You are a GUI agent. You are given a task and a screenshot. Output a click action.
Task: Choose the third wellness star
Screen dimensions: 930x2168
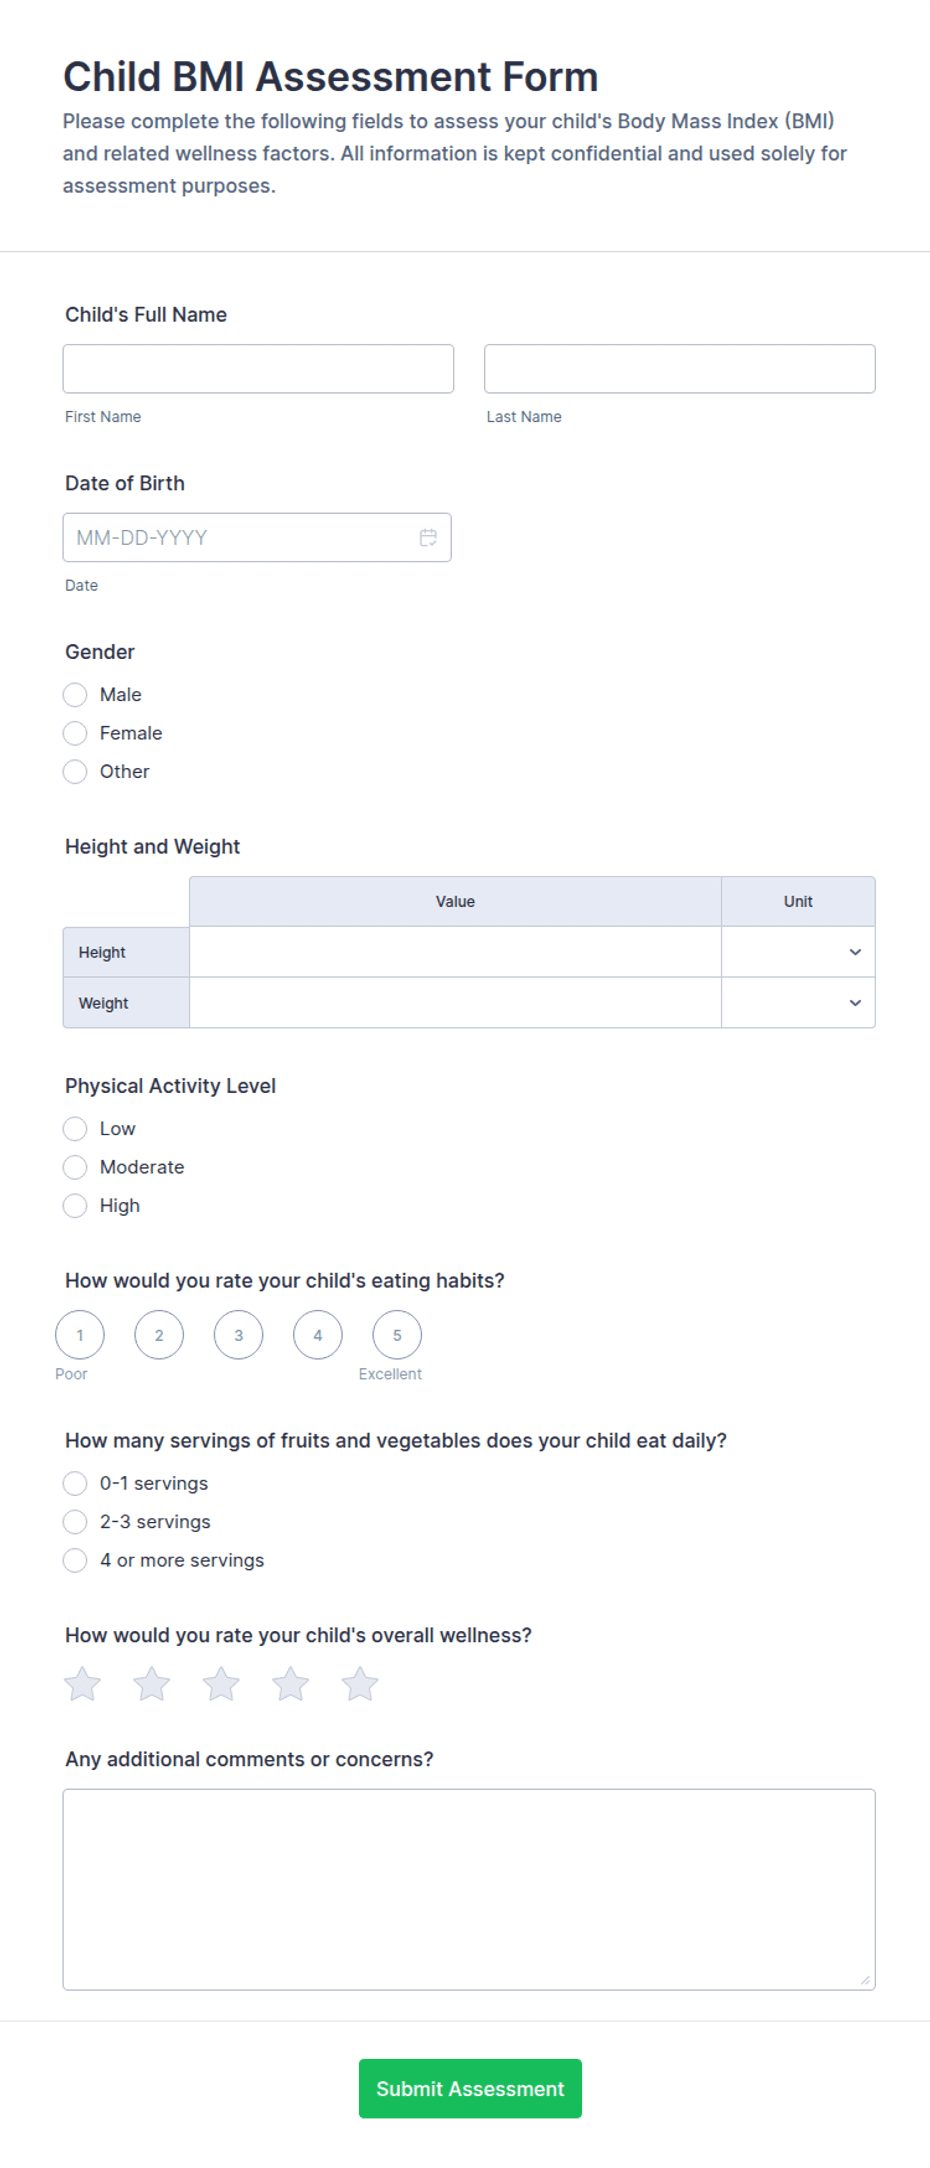(x=221, y=1684)
